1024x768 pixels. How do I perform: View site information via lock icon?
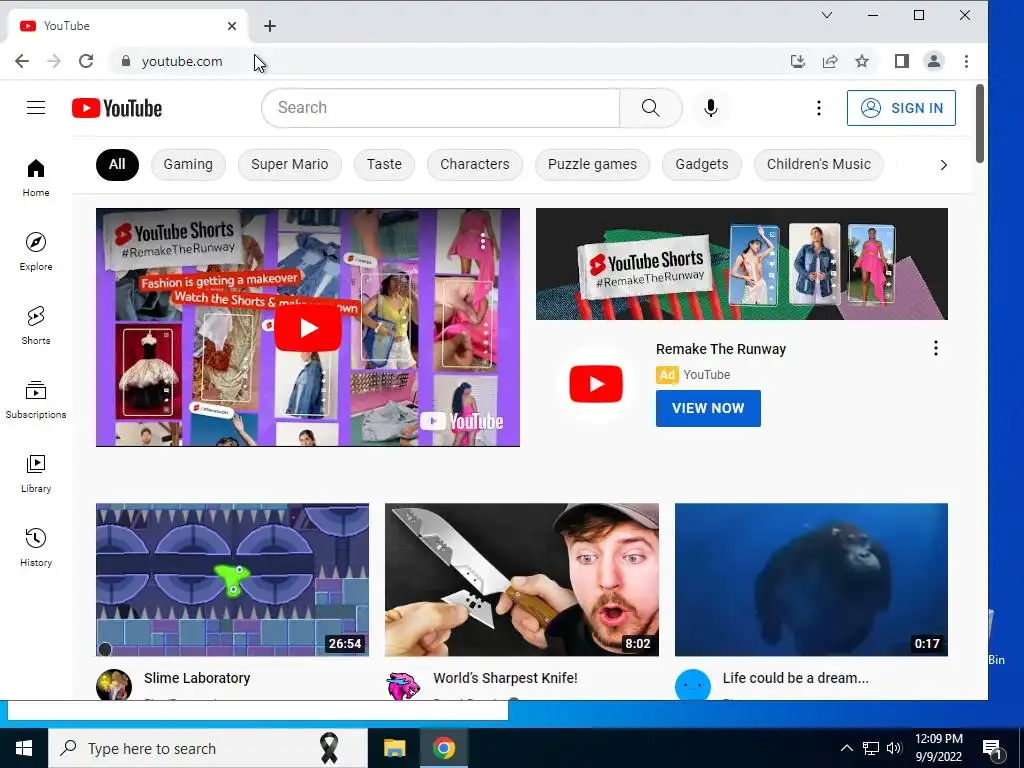(126, 61)
